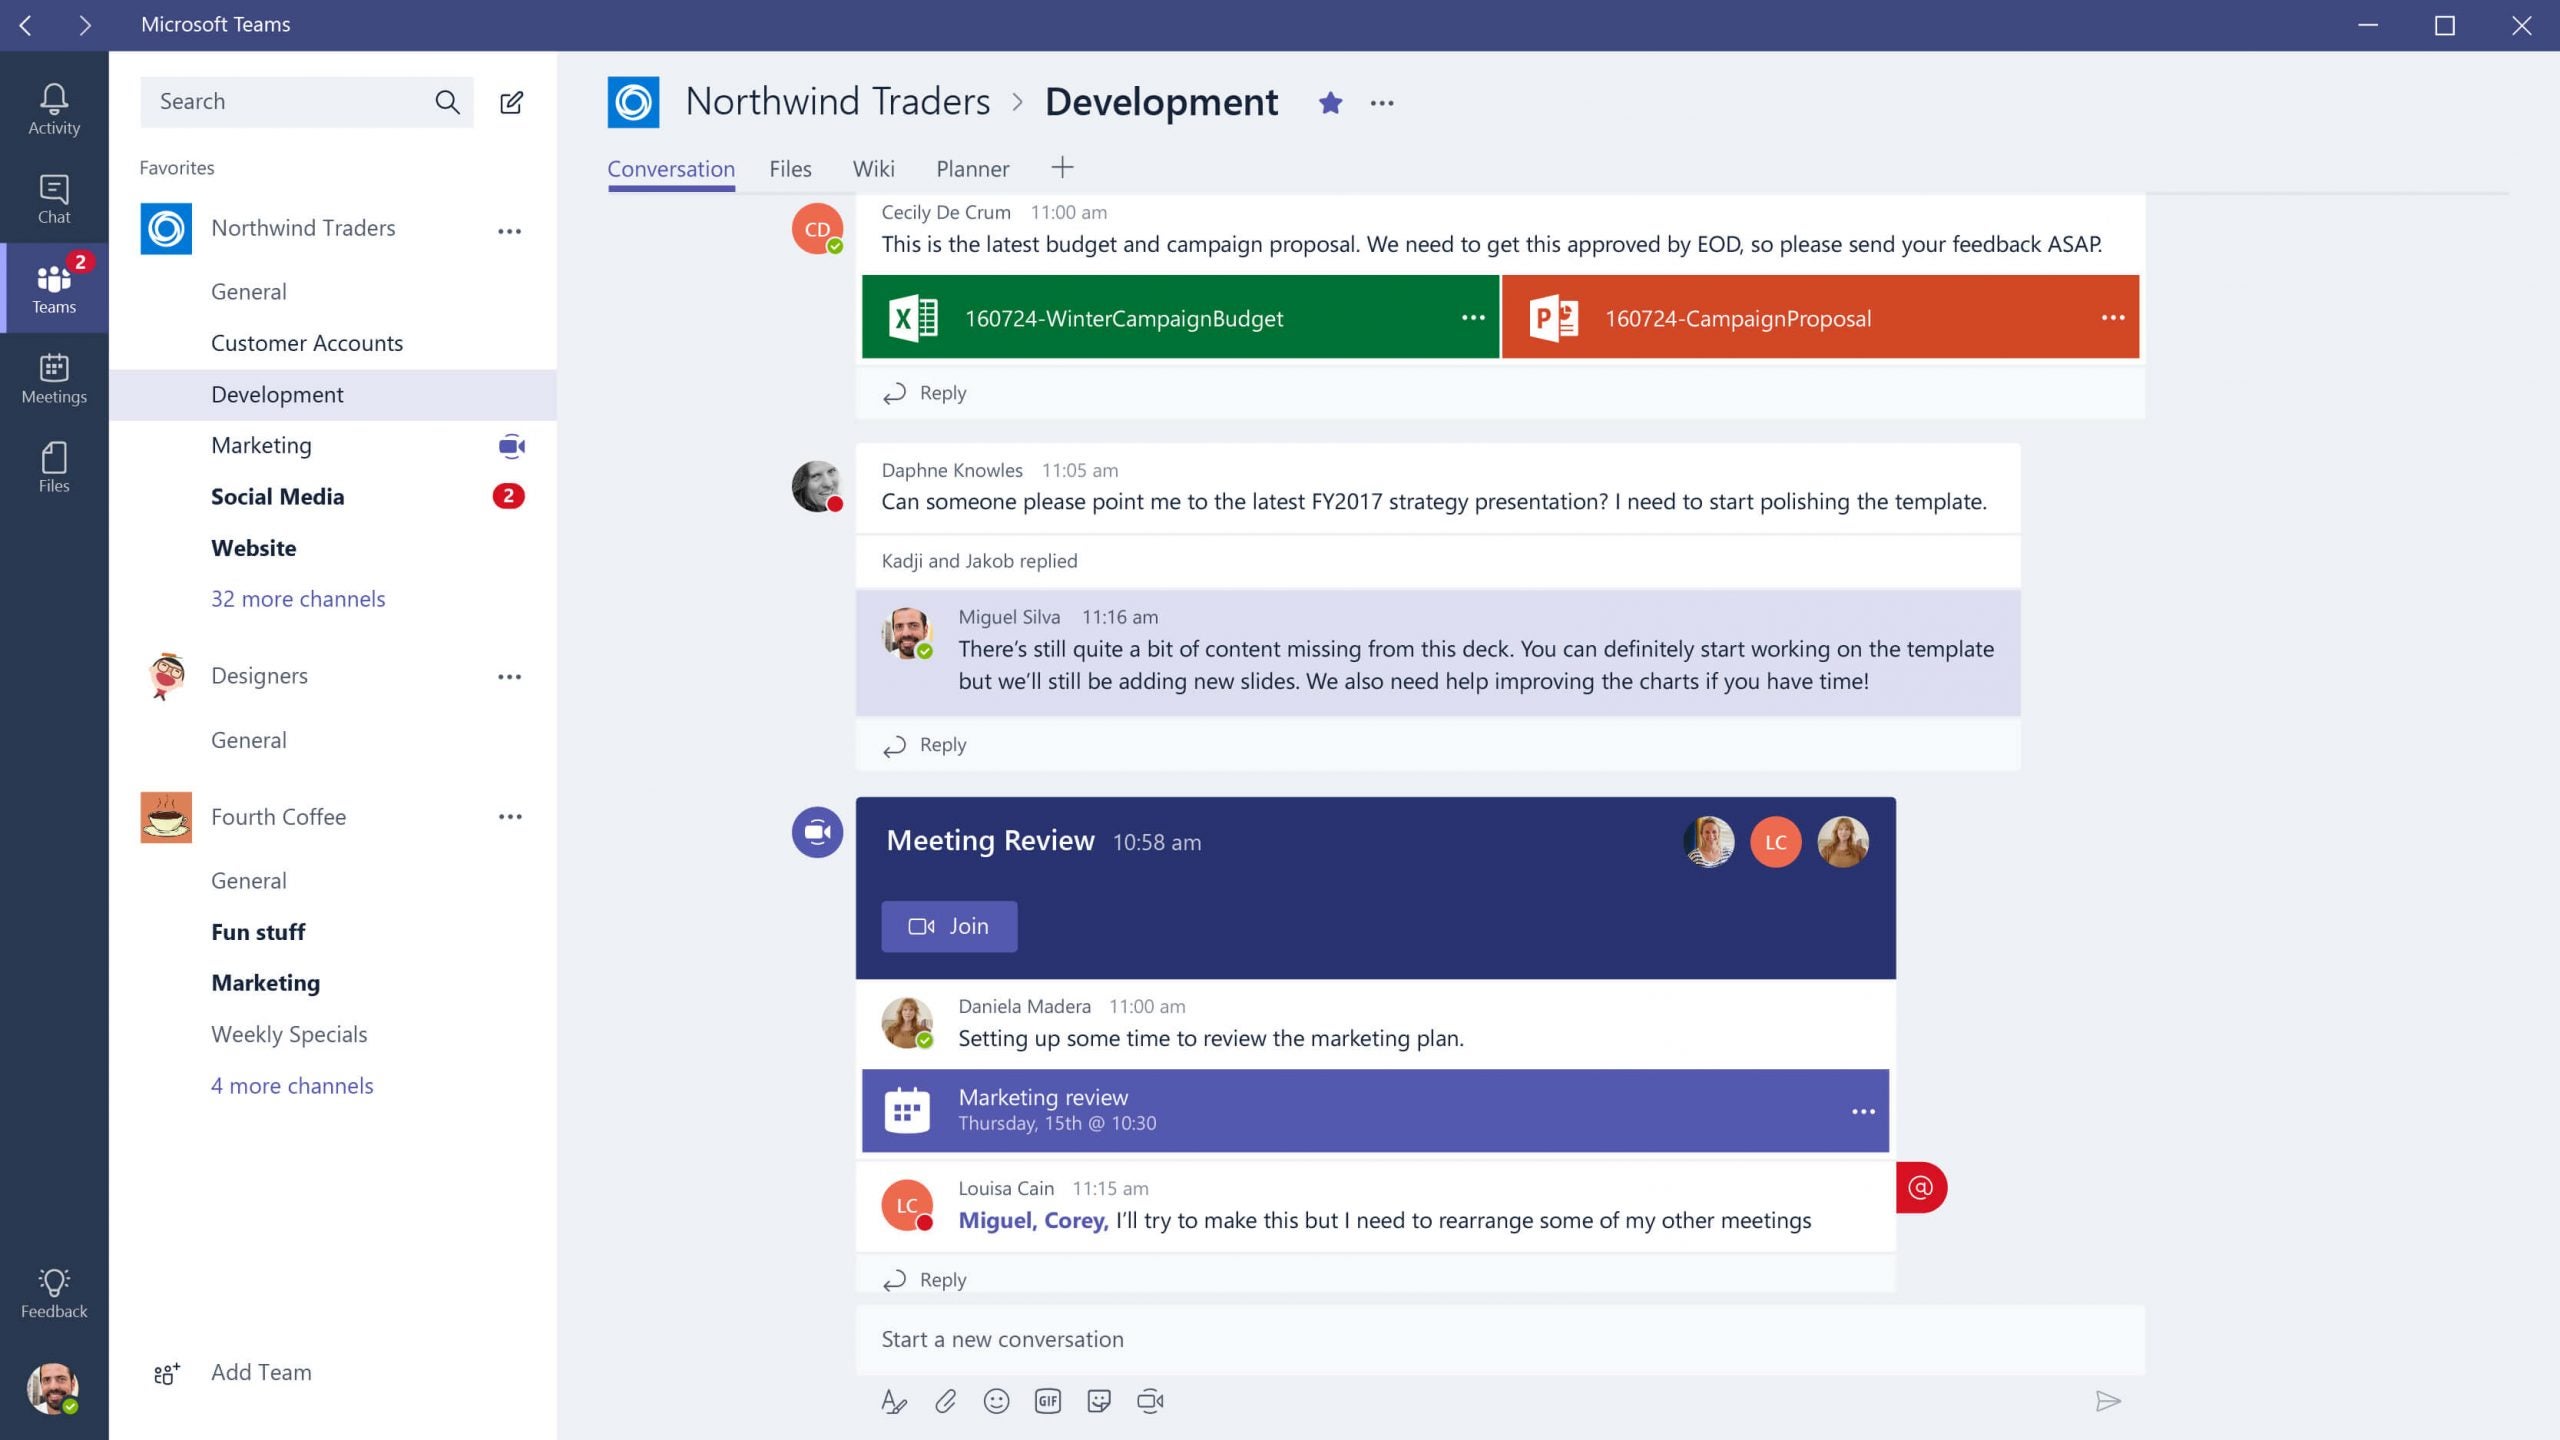This screenshot has width=2560, height=1440.
Task: Click the video call icon in message toolbar
Action: [x=1152, y=1401]
